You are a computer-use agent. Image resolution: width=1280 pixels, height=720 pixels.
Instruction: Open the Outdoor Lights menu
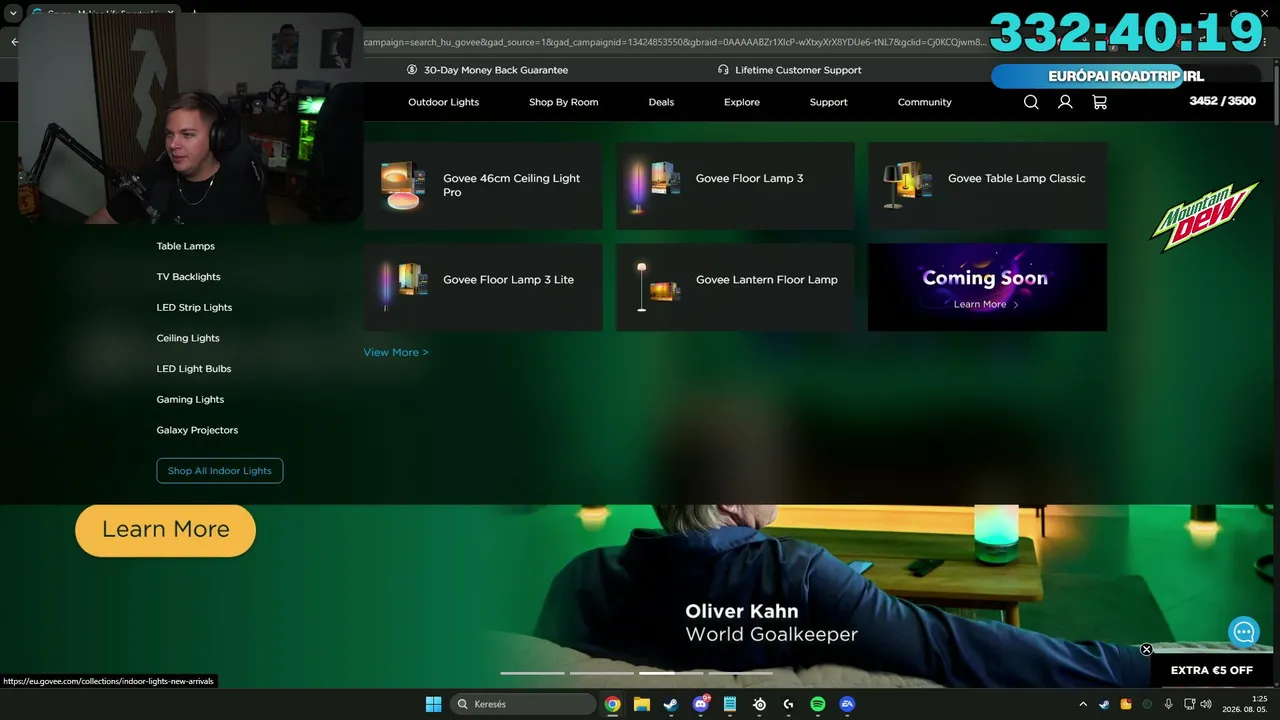(x=443, y=102)
